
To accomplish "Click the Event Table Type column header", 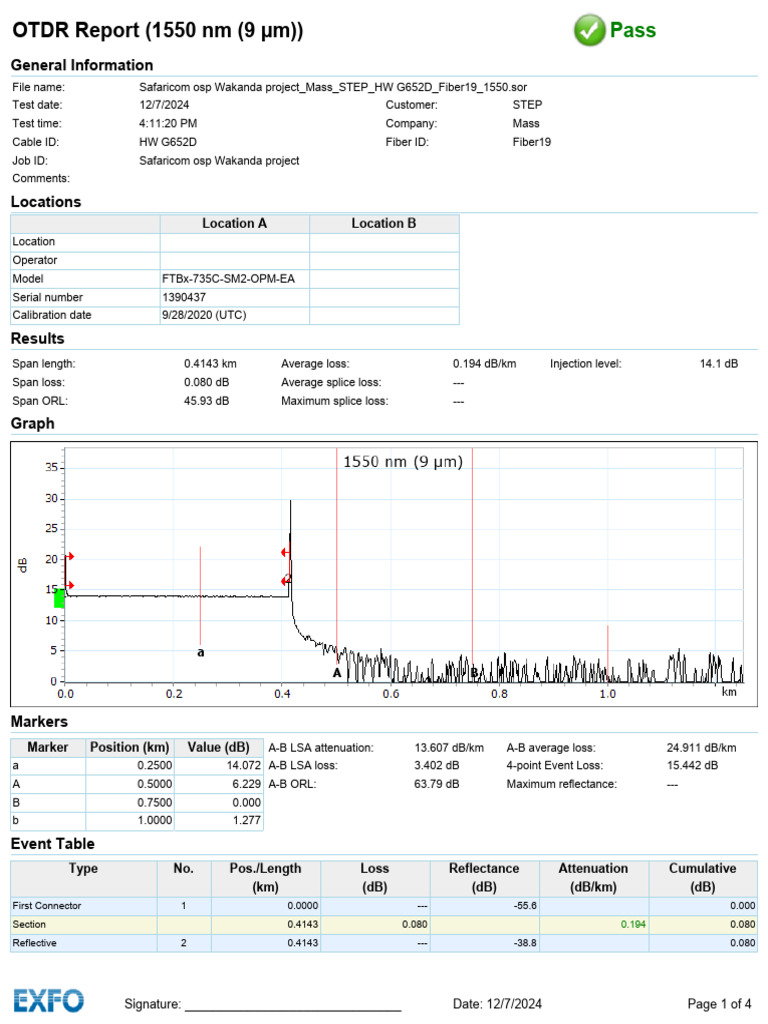I will tap(84, 878).
